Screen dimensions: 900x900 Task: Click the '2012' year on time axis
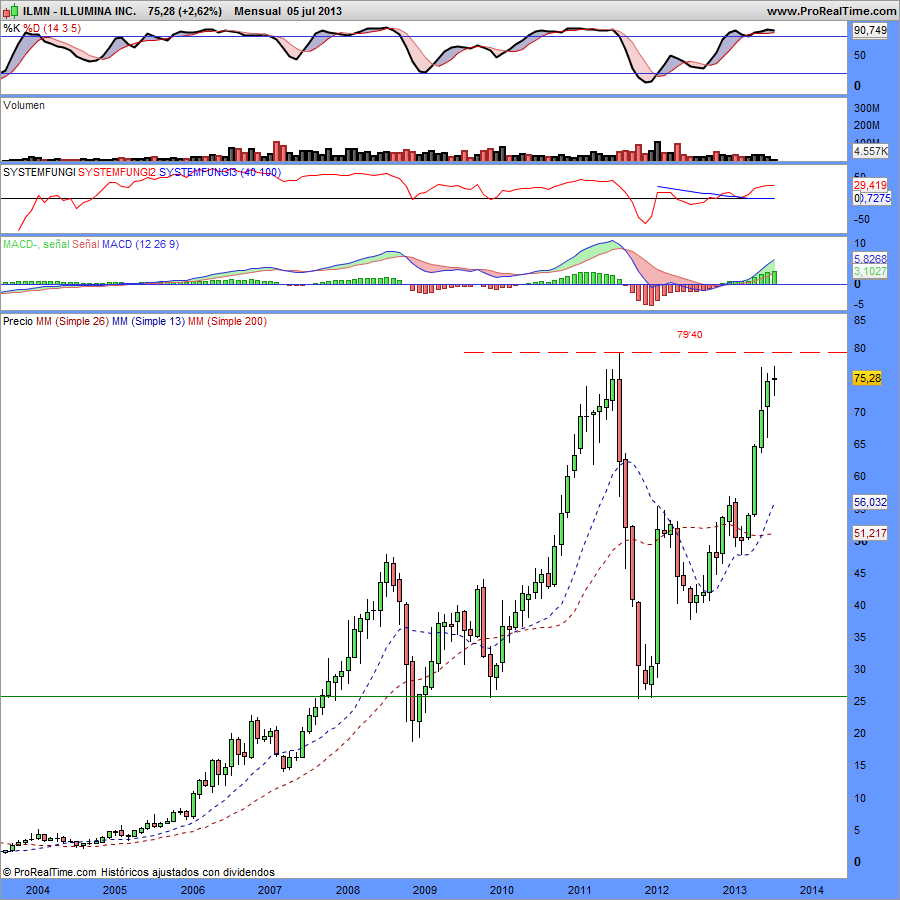[x=657, y=890]
